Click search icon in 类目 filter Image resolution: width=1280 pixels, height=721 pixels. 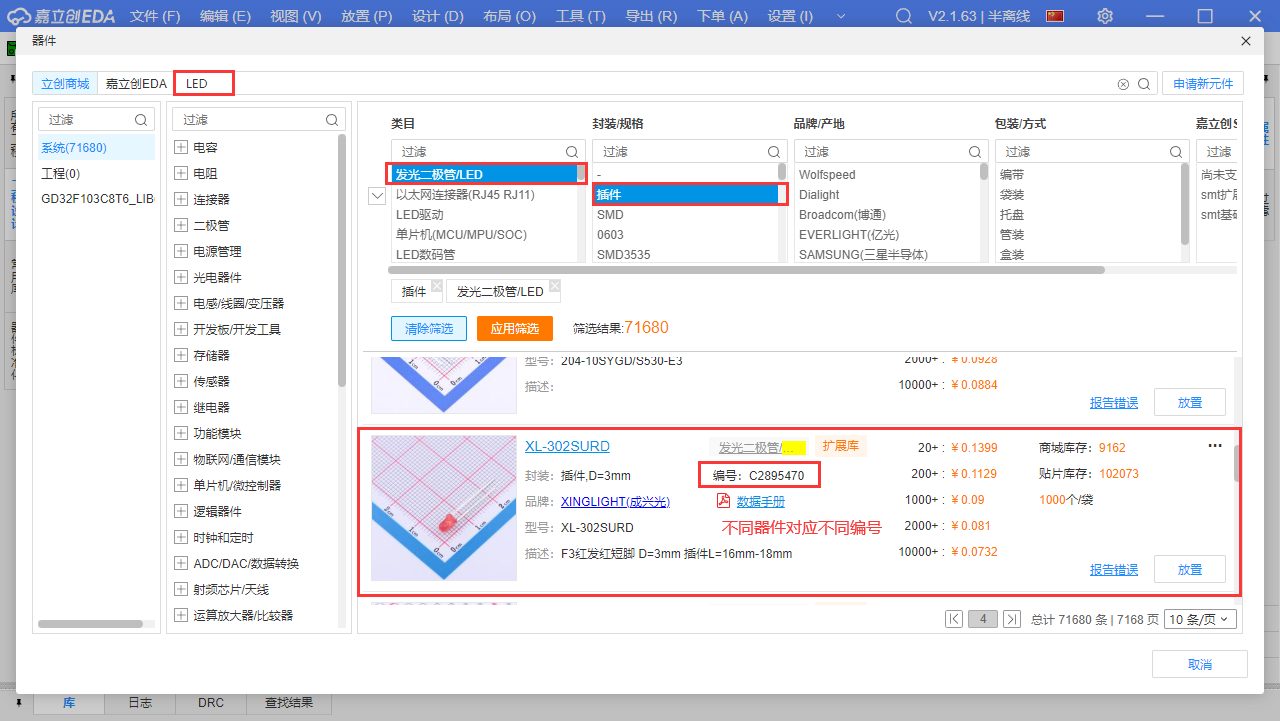(572, 152)
